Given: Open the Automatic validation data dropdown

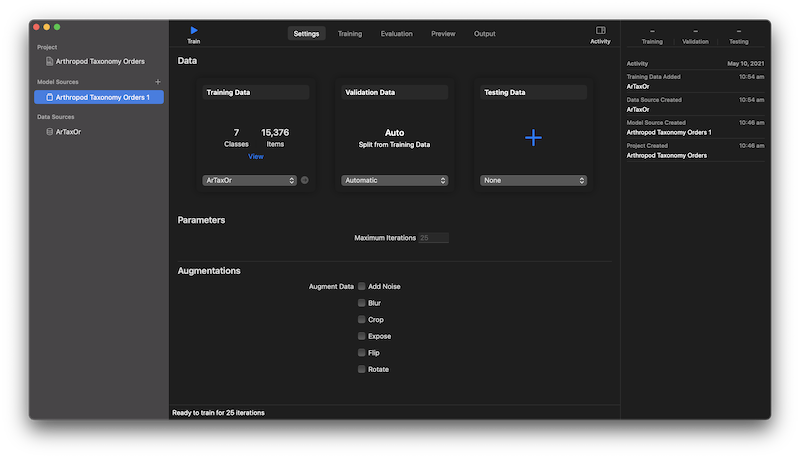Looking at the screenshot, I should click(394, 181).
